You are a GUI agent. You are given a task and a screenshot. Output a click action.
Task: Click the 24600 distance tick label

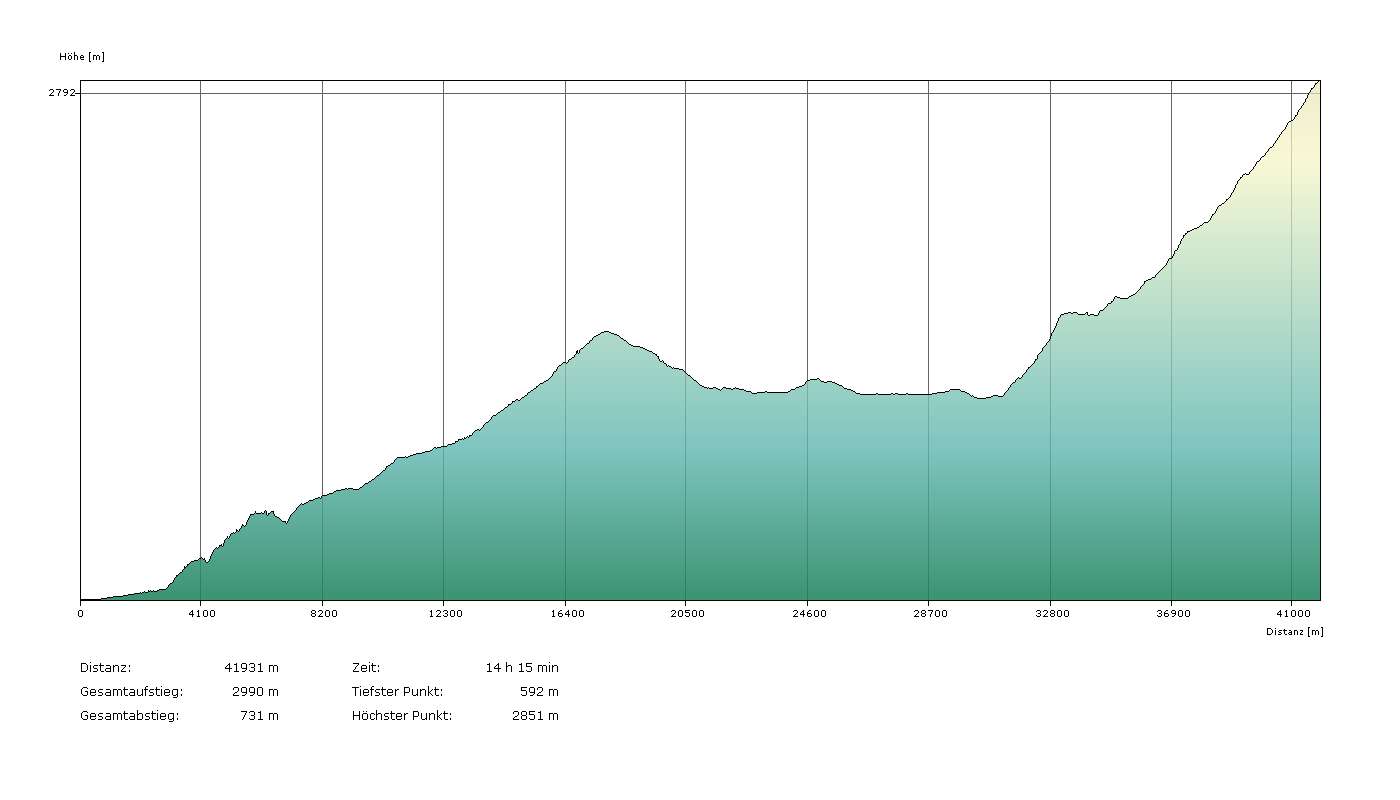(808, 614)
